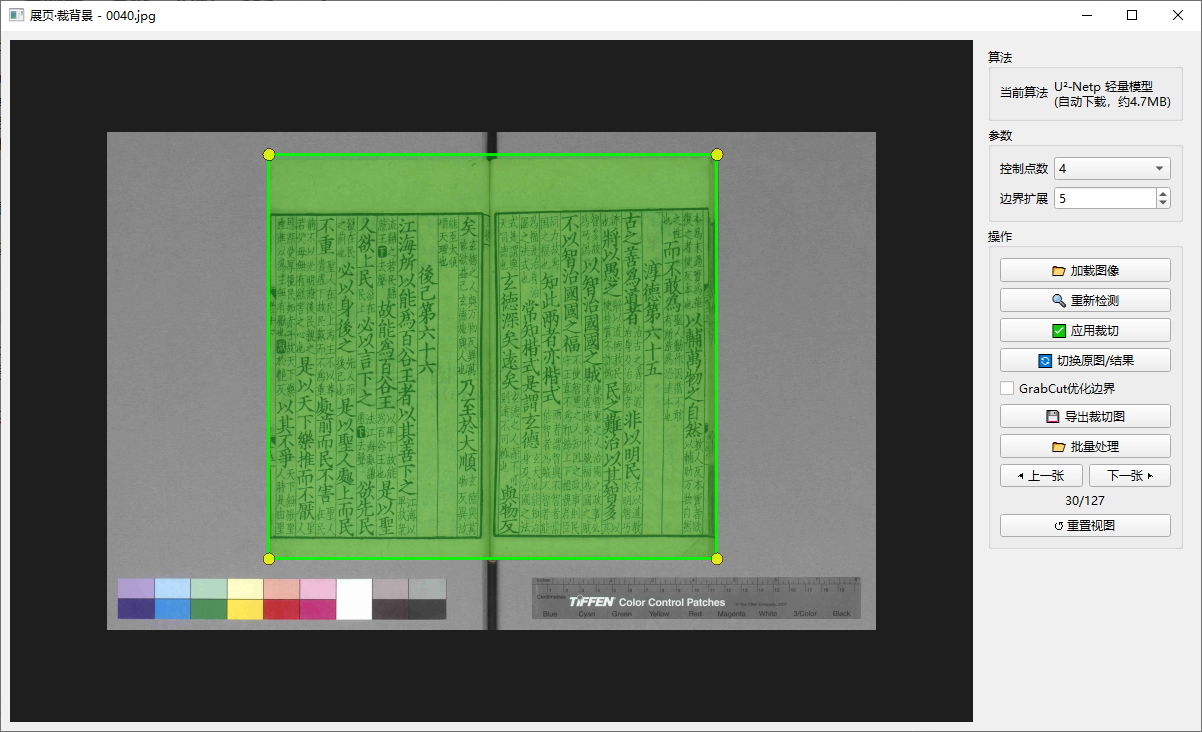Screen dimensions: 1202x732
Task: Click the 30/127 image counter text
Action: coord(1085,501)
